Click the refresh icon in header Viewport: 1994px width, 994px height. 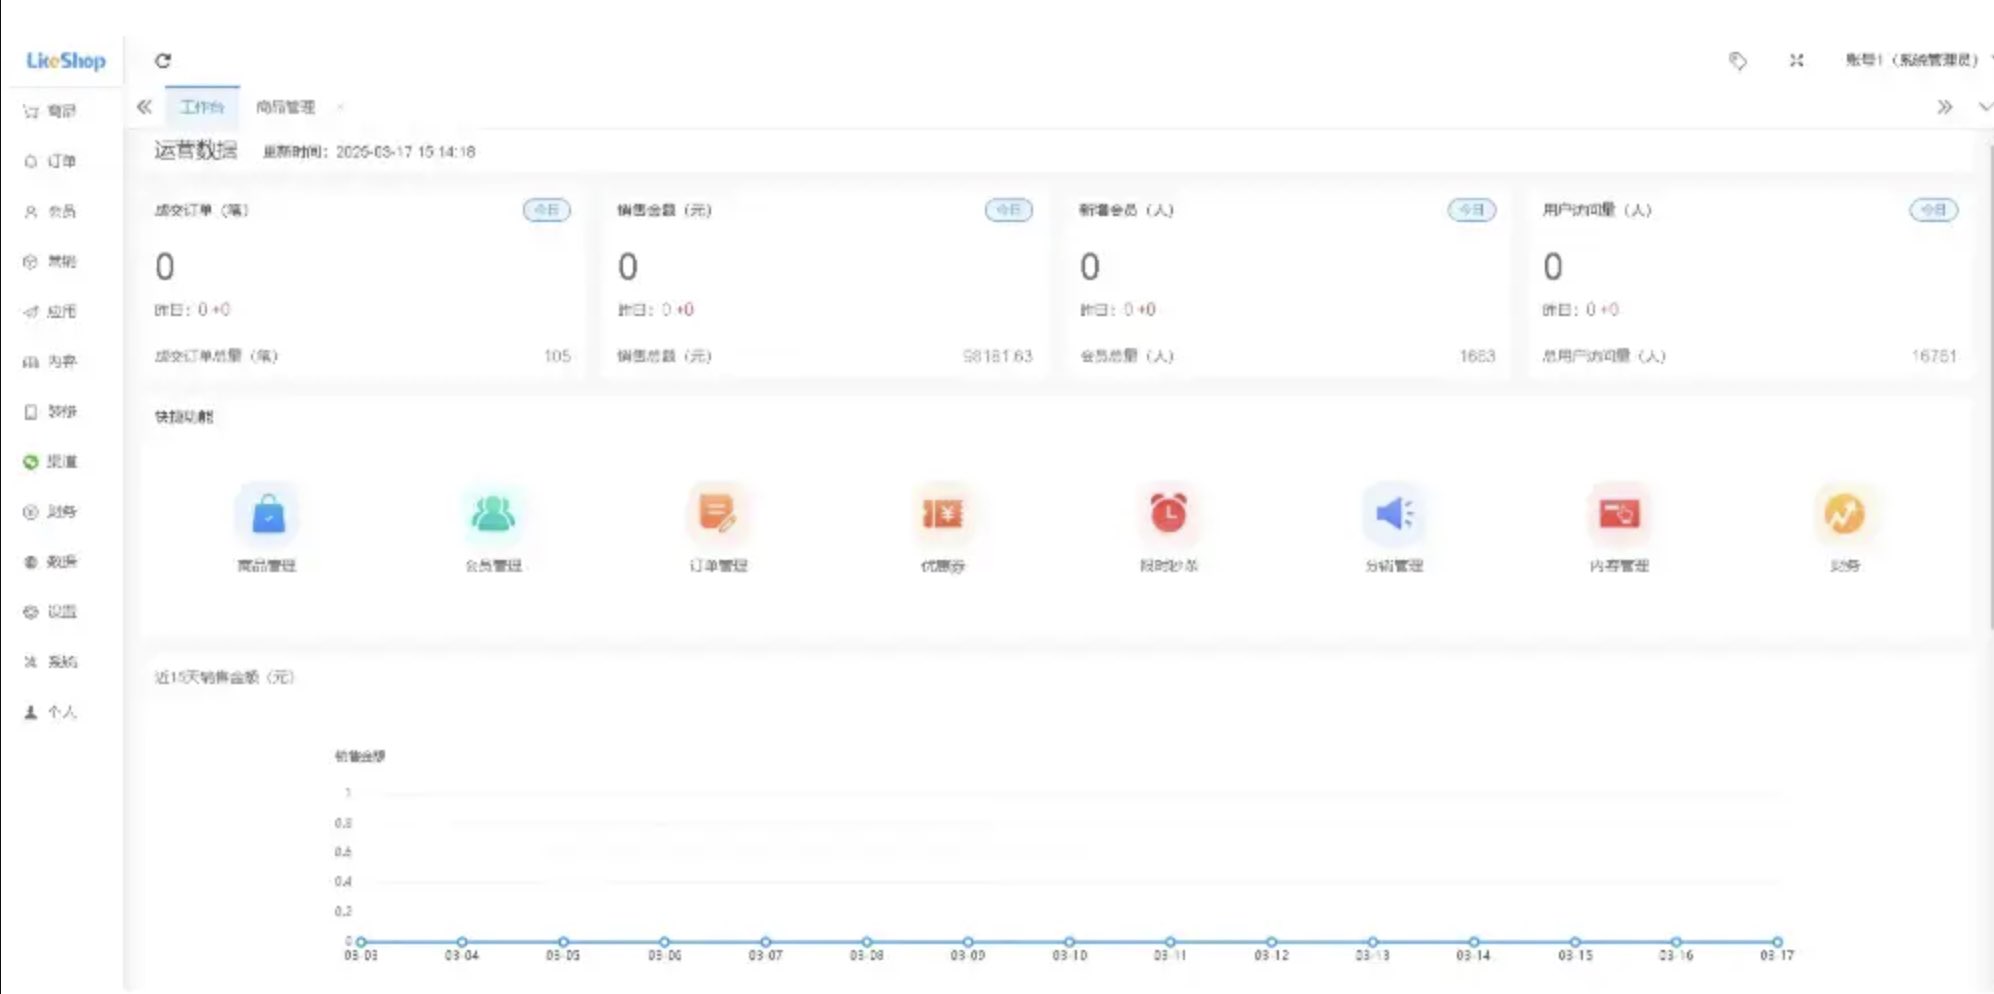(x=163, y=61)
